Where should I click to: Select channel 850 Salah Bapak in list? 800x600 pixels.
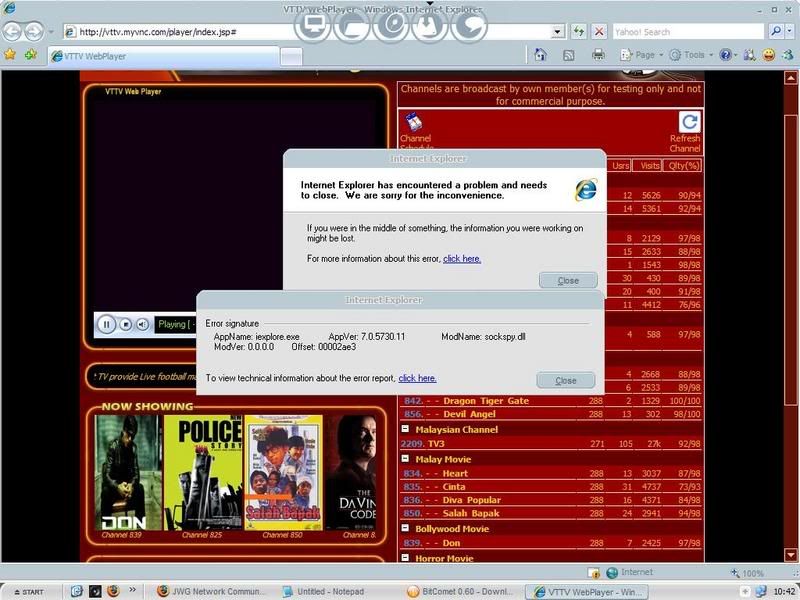(x=551, y=513)
